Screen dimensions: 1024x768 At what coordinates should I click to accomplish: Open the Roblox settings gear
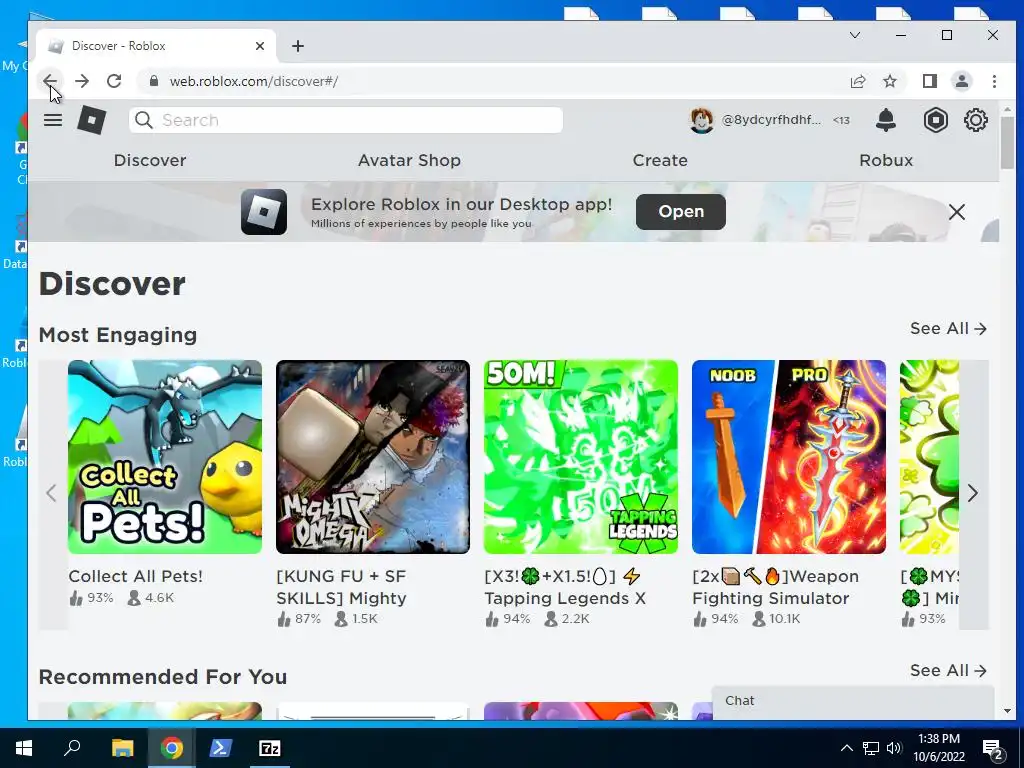(x=976, y=120)
